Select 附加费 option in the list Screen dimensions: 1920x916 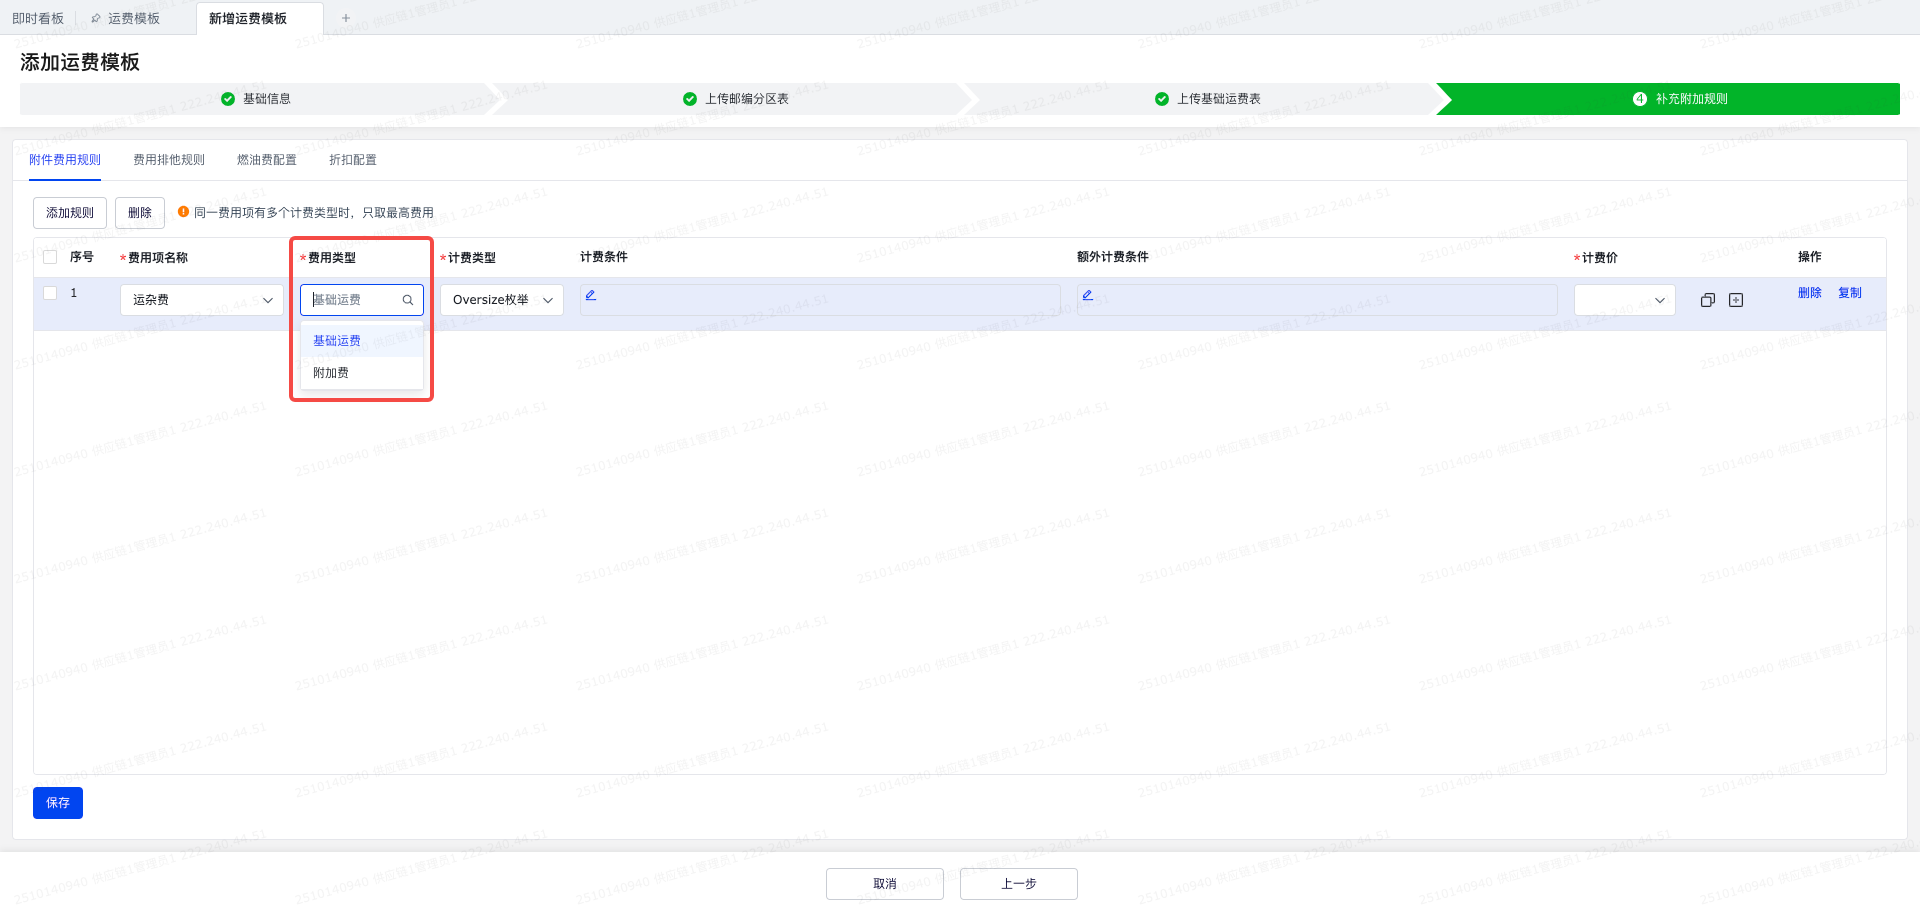click(362, 373)
